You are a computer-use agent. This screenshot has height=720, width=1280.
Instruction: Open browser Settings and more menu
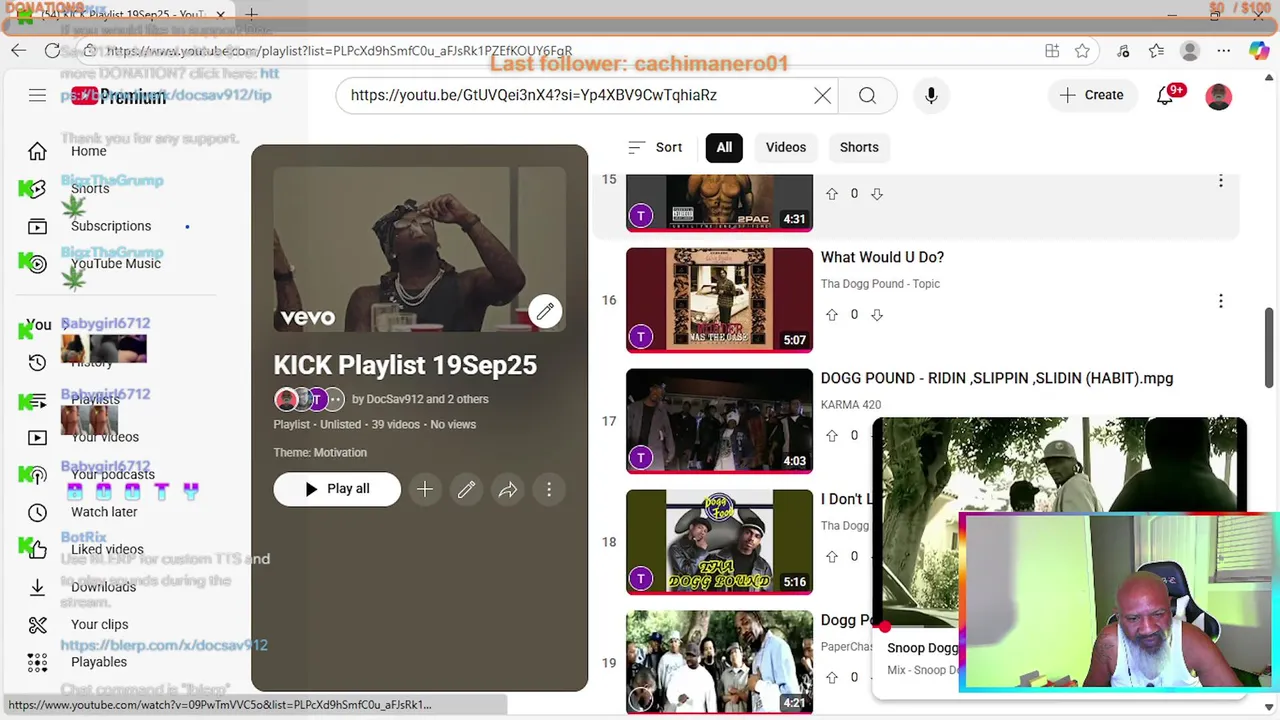pos(1224,51)
